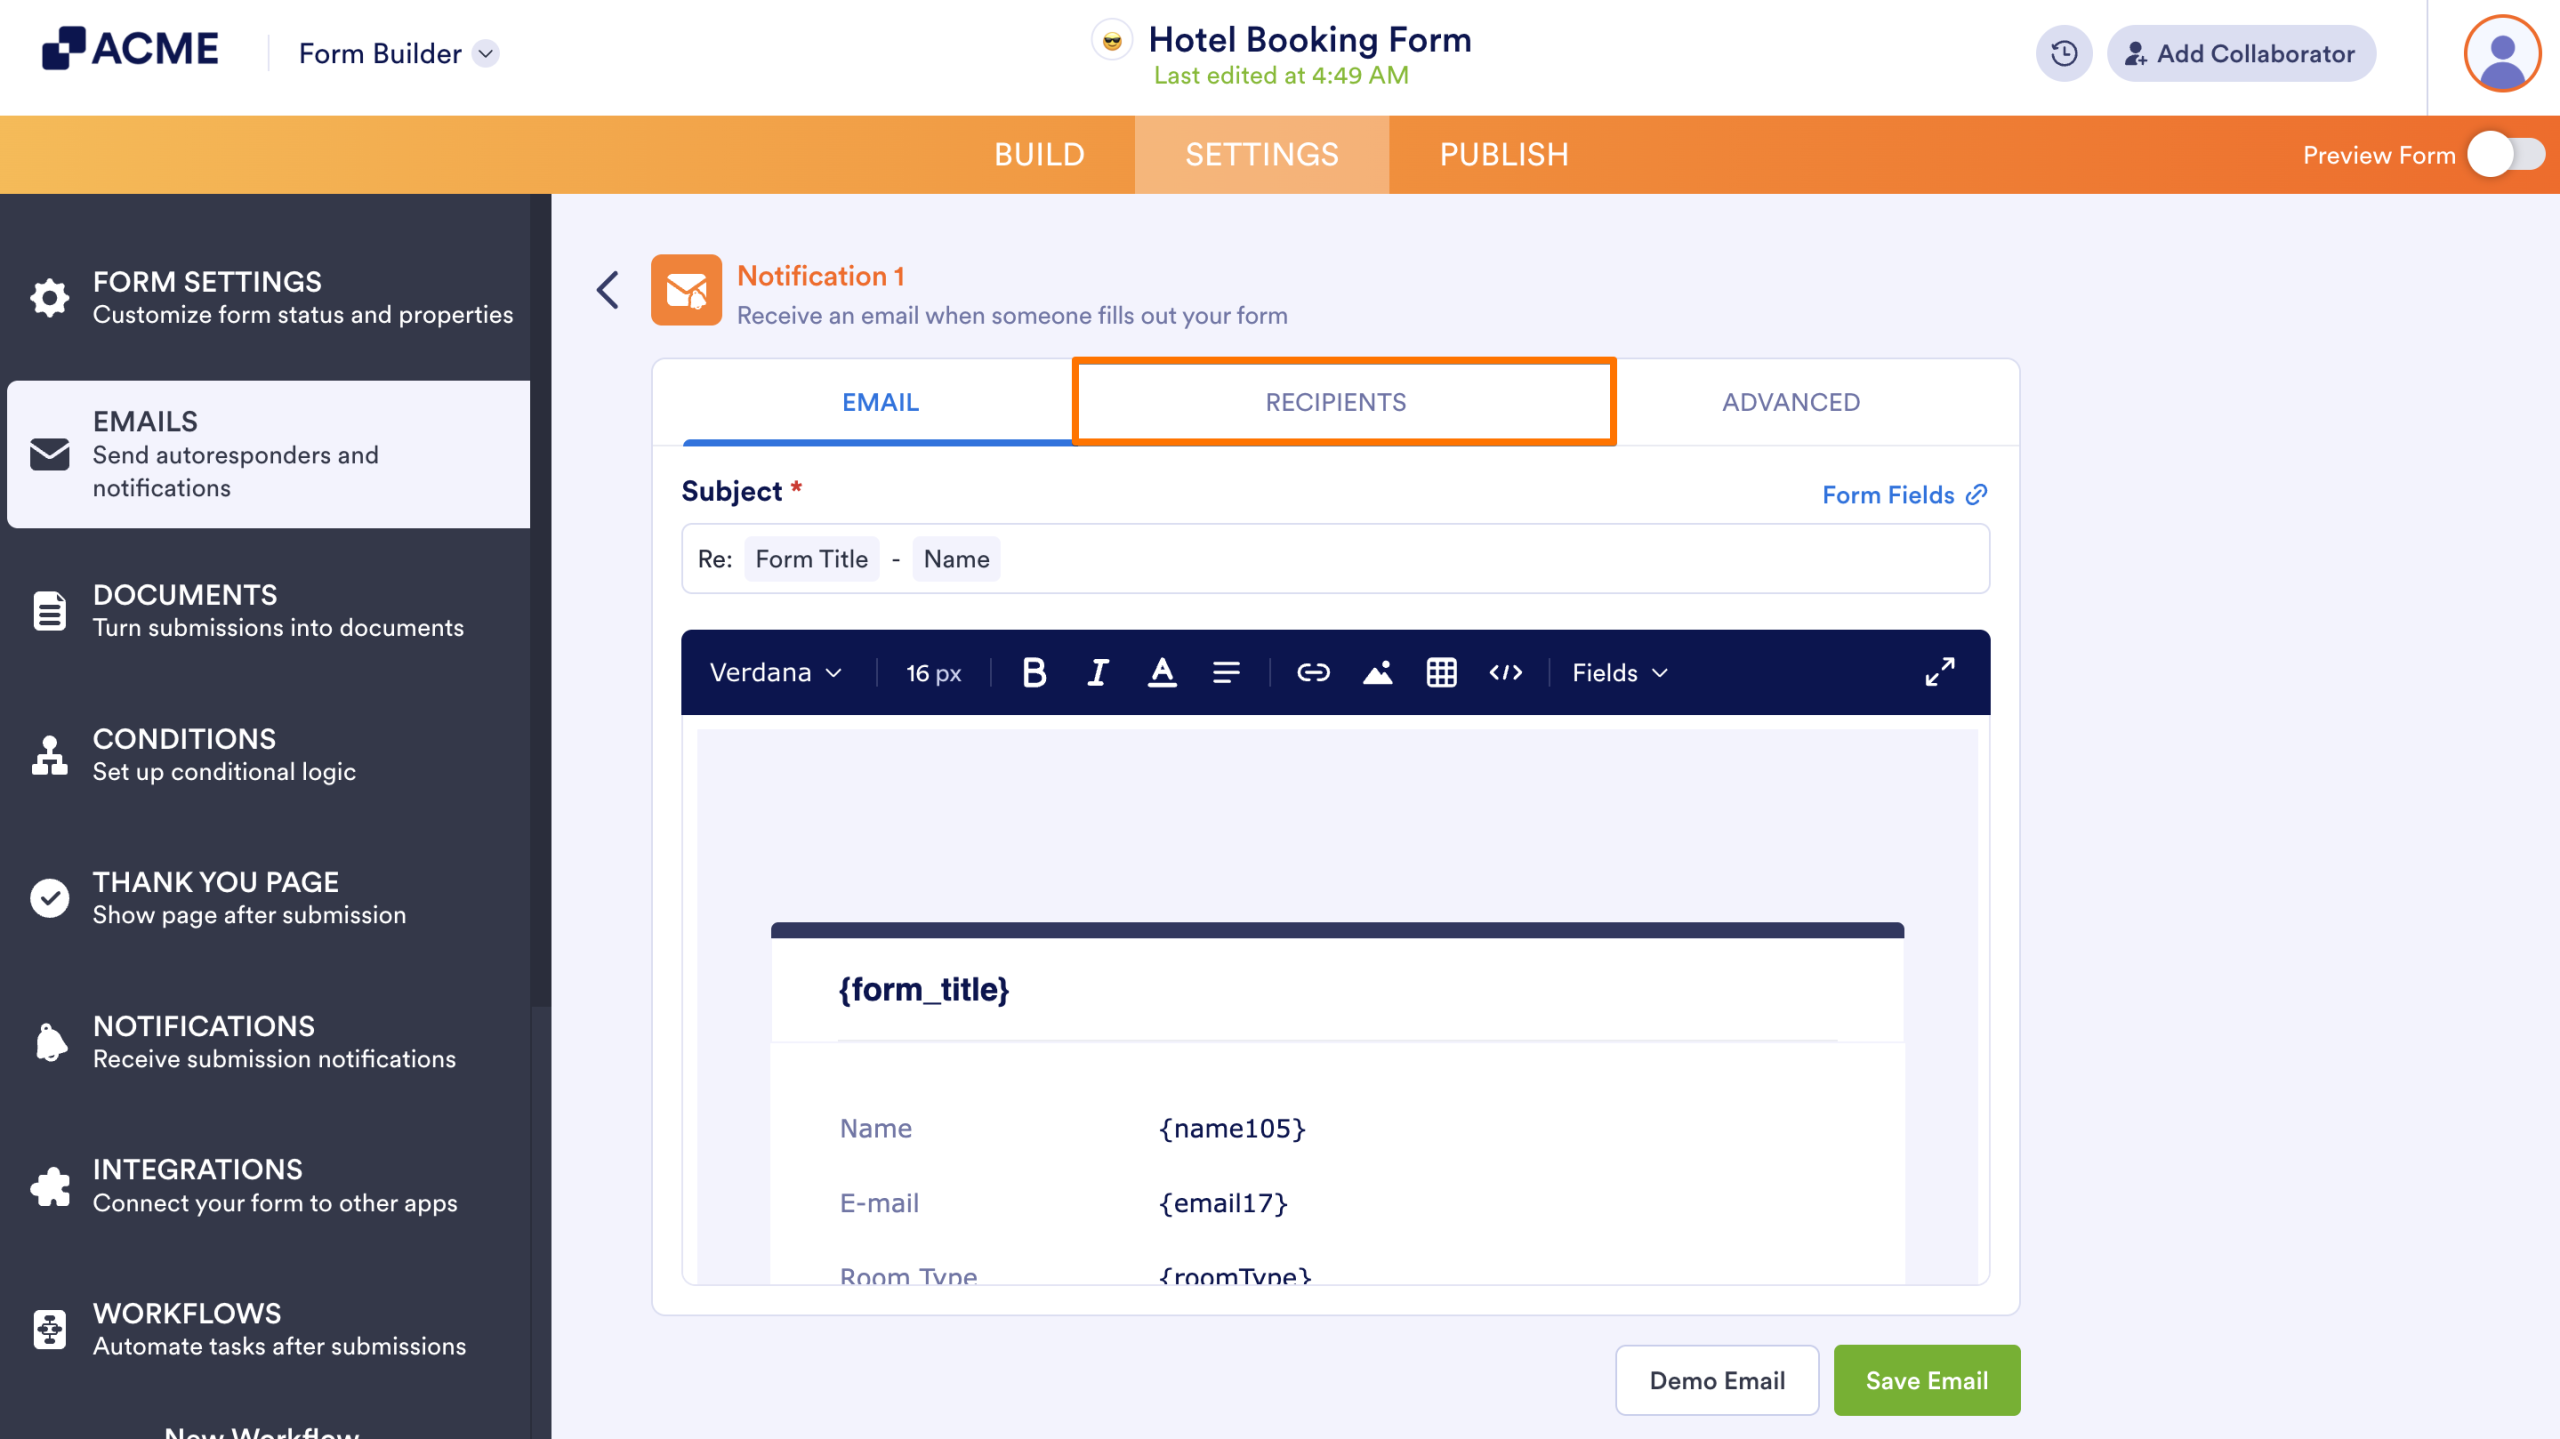Toggle the Preview Form switch

(x=2505, y=155)
